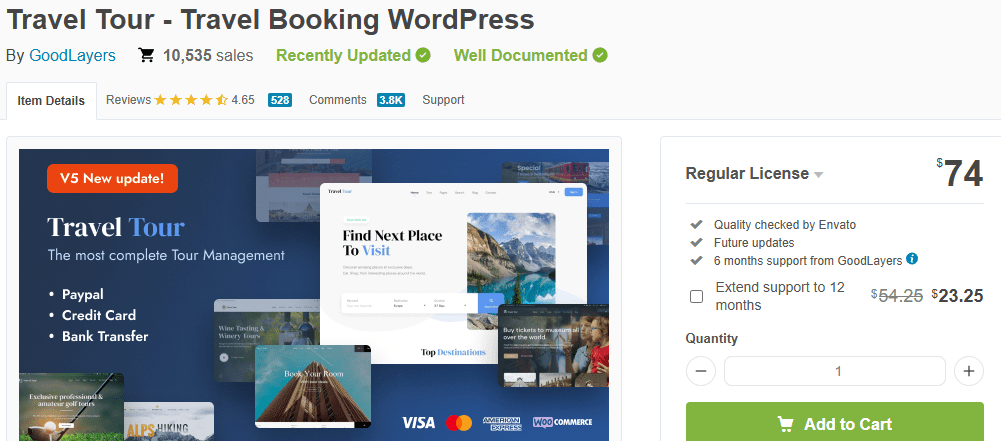Click the $74 license price
This screenshot has height=441, width=1001.
960,174
